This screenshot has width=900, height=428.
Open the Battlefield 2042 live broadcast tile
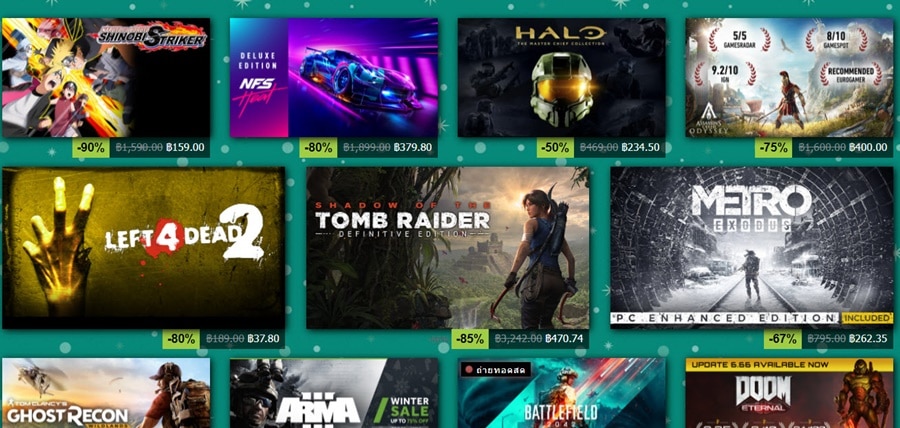[561, 393]
